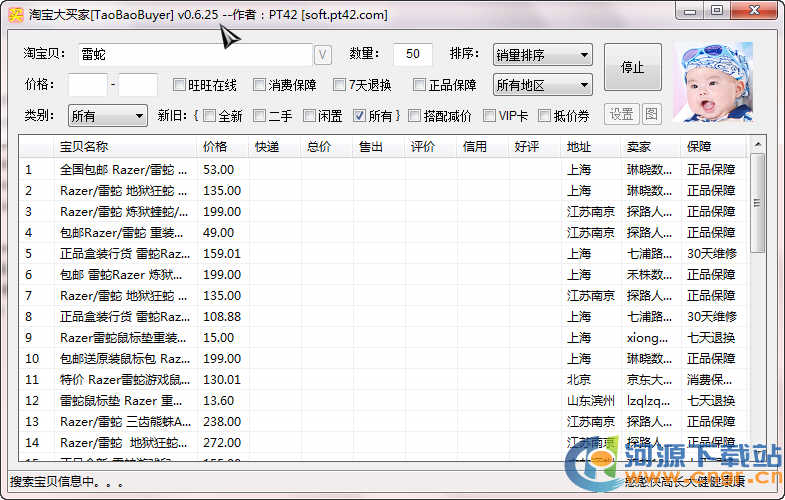Click the 设置 settings button
785x500 pixels.
click(x=622, y=115)
